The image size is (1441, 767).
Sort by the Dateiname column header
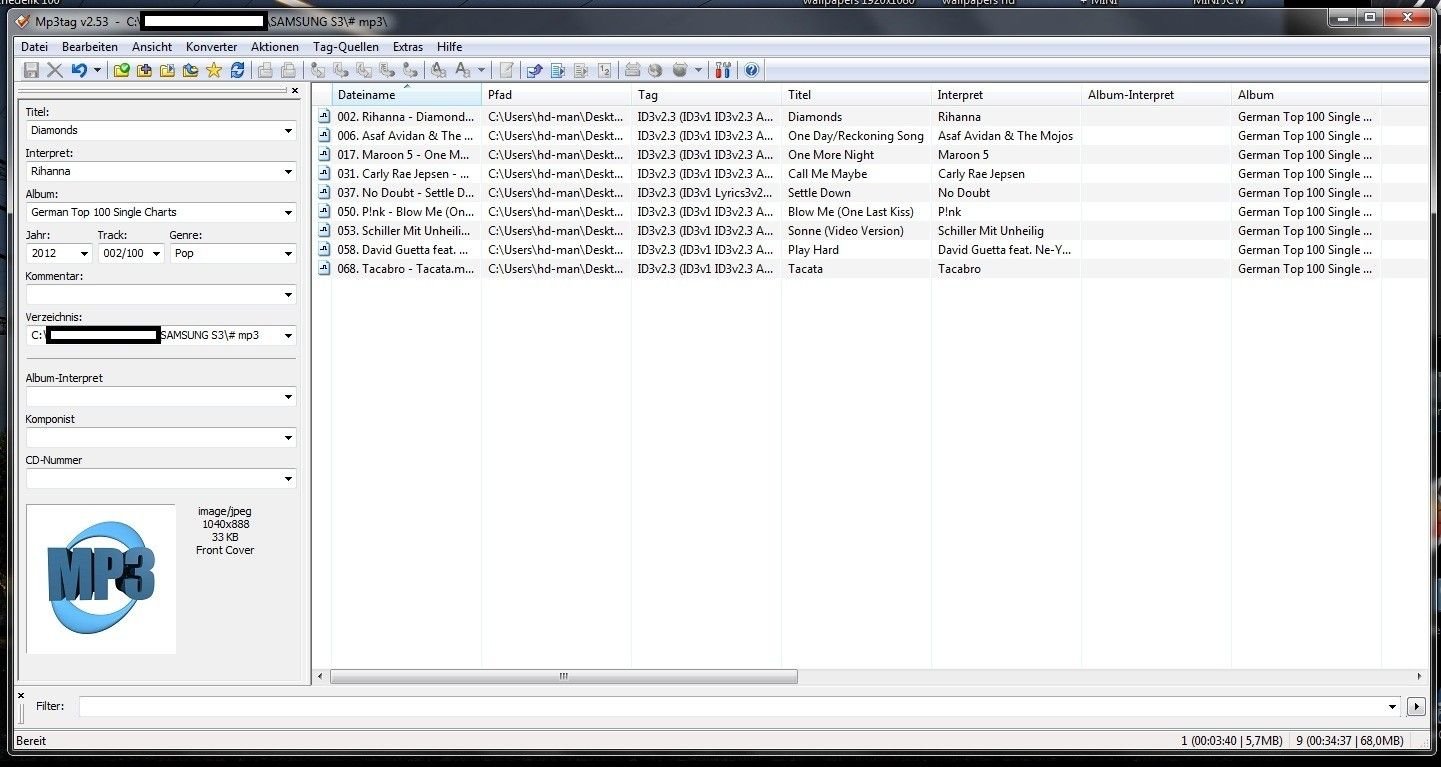407,95
